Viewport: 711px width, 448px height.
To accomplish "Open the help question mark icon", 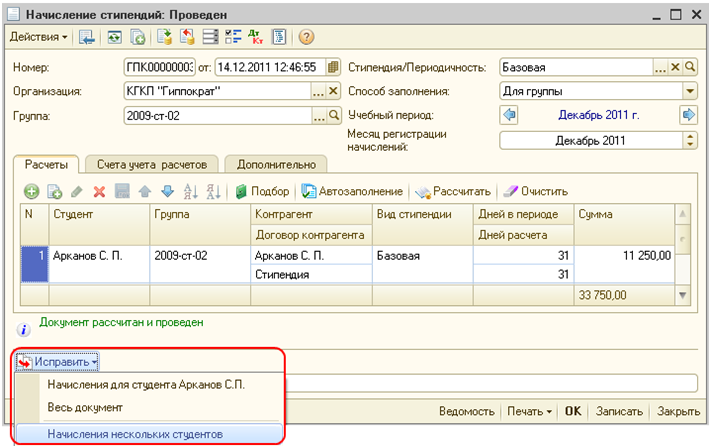I will pyautogui.click(x=306, y=37).
